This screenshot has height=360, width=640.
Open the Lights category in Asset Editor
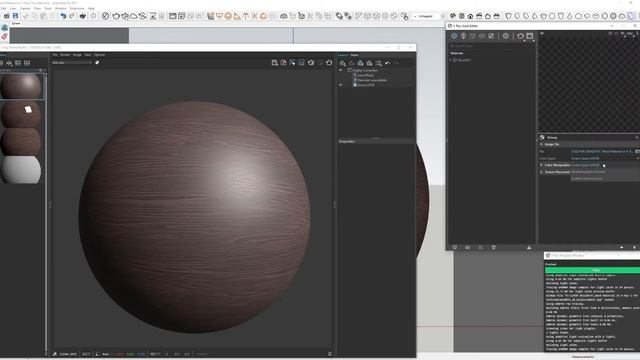pos(463,36)
